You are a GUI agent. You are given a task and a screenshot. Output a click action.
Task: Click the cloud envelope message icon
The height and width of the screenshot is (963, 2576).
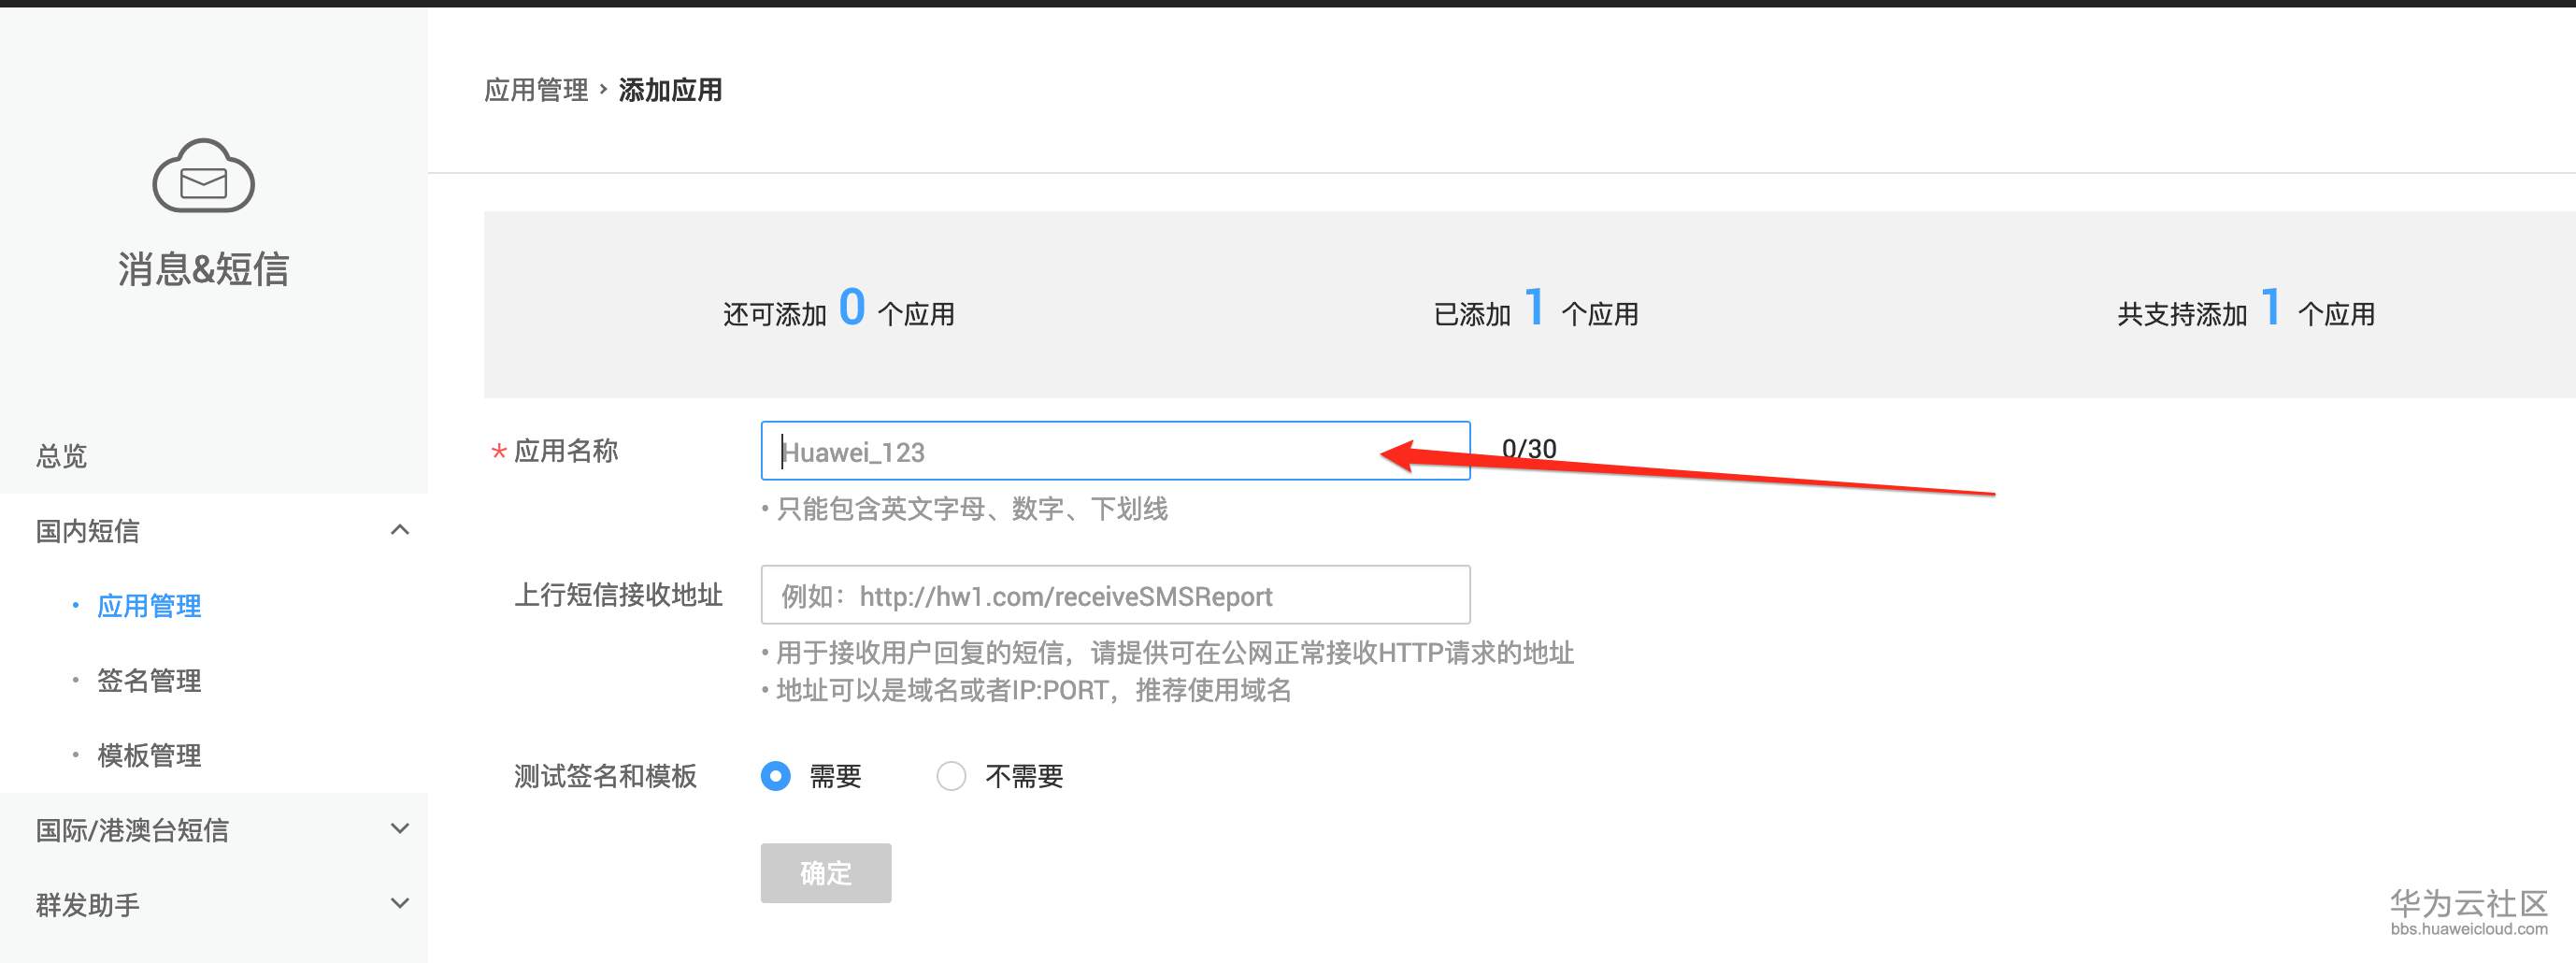coord(204,176)
